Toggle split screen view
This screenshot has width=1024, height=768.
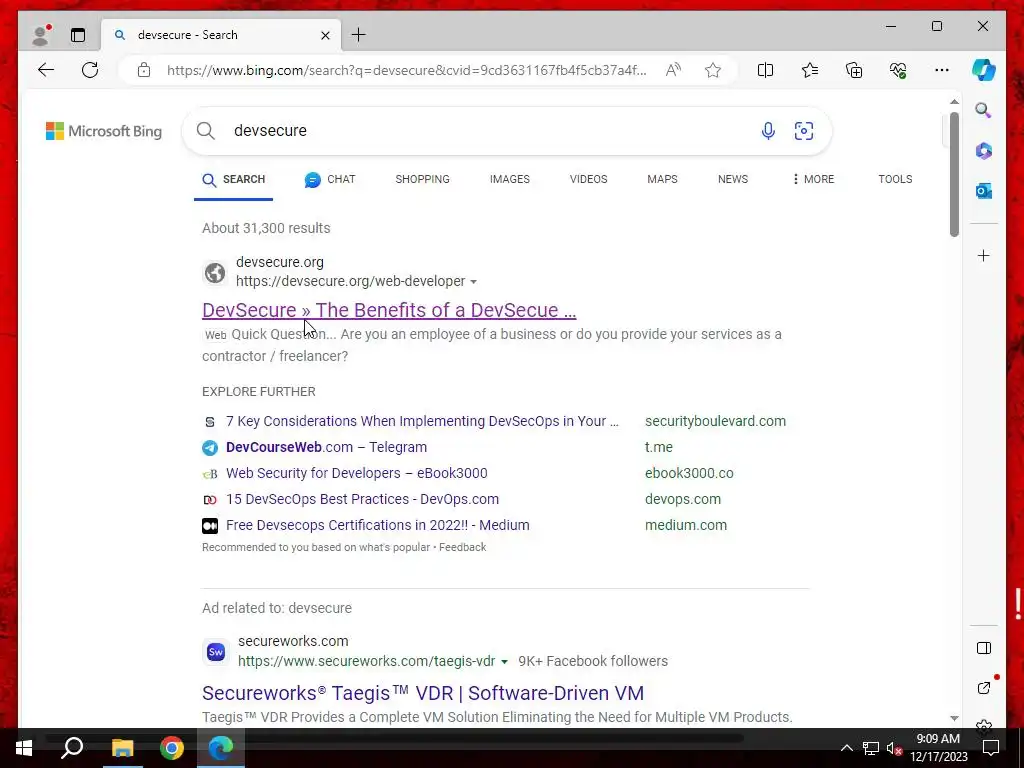[x=765, y=70]
